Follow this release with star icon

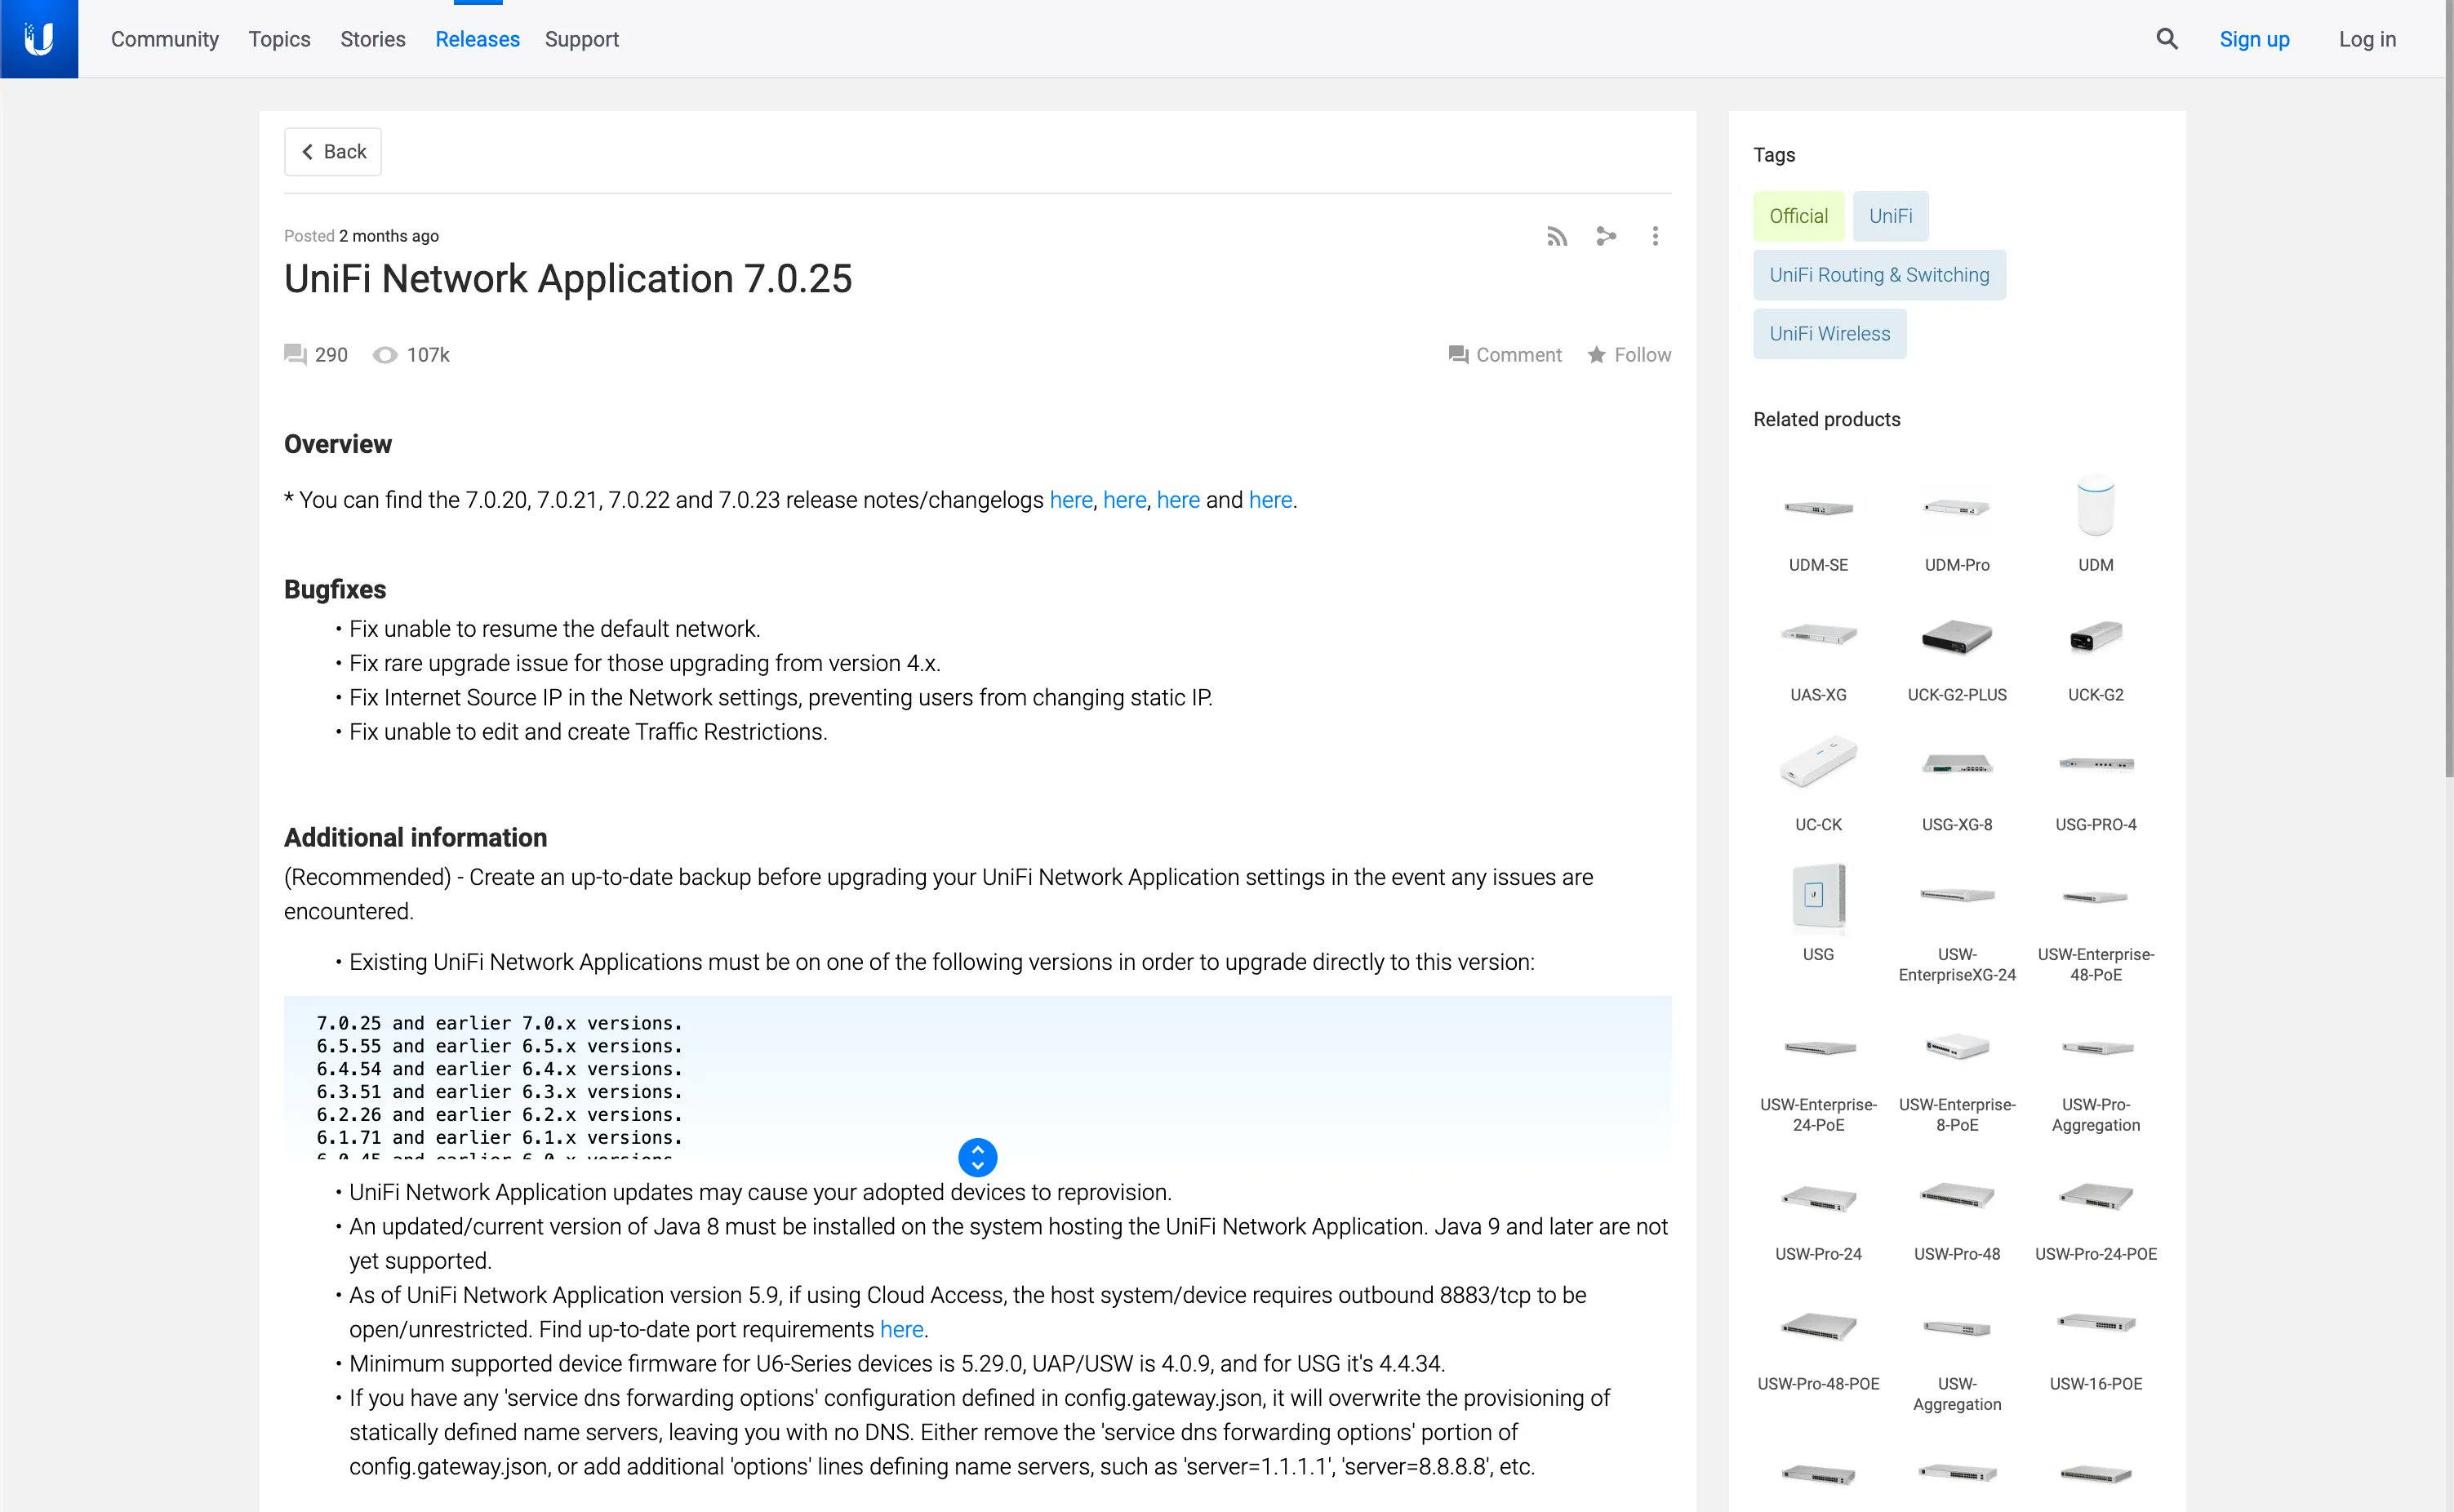point(1597,355)
